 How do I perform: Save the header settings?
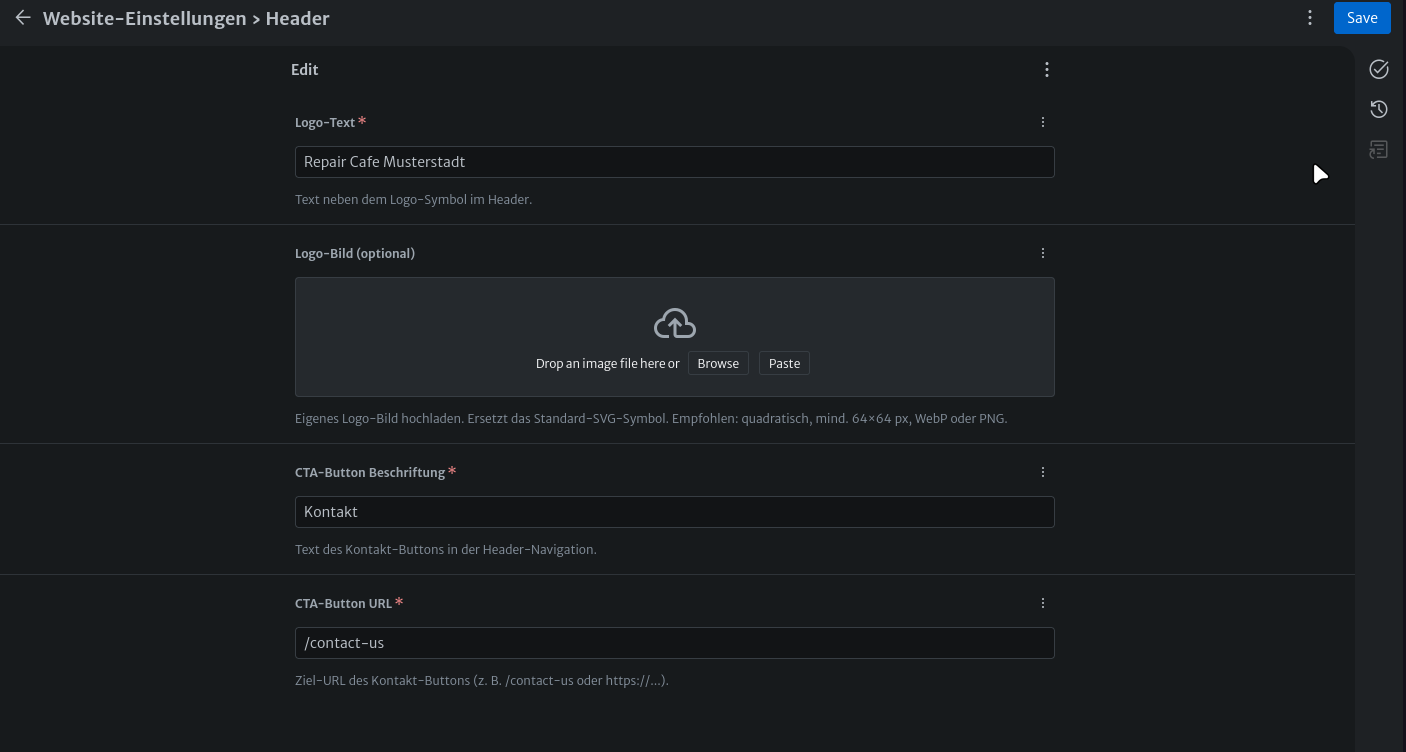tap(1361, 18)
